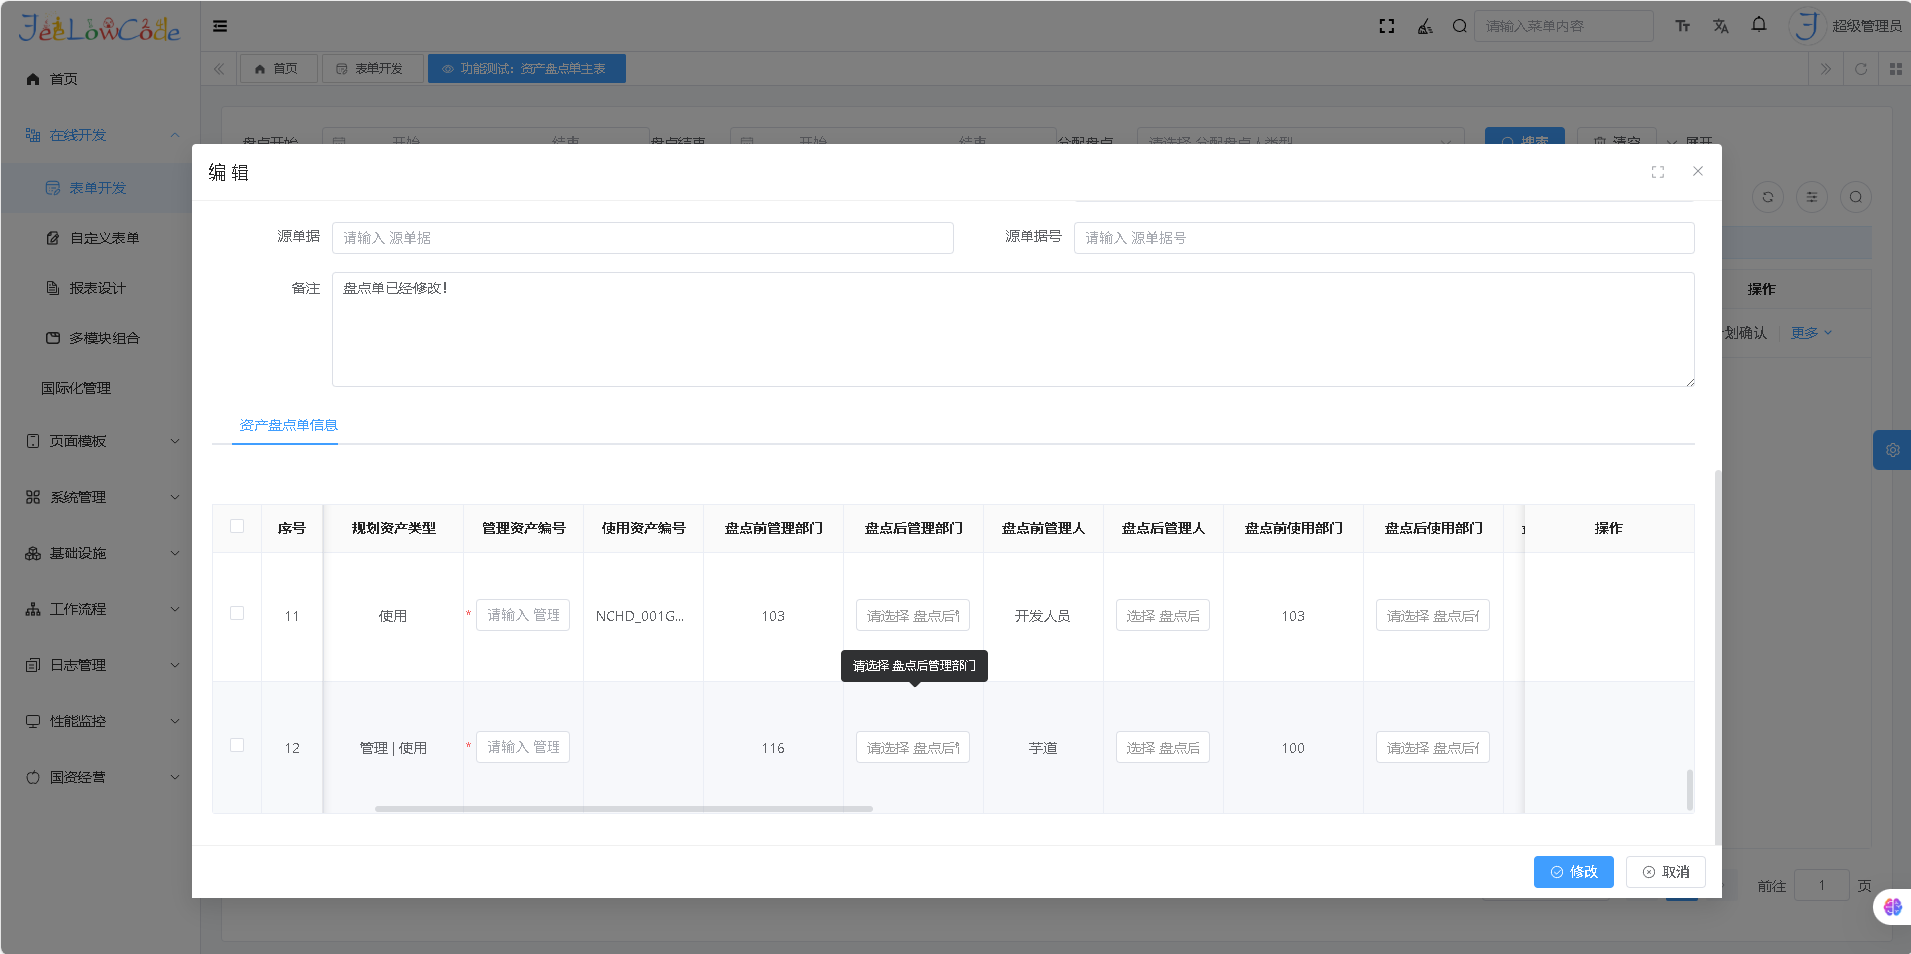Click the font size icon
Image resolution: width=1911 pixels, height=954 pixels.
click(x=1682, y=26)
